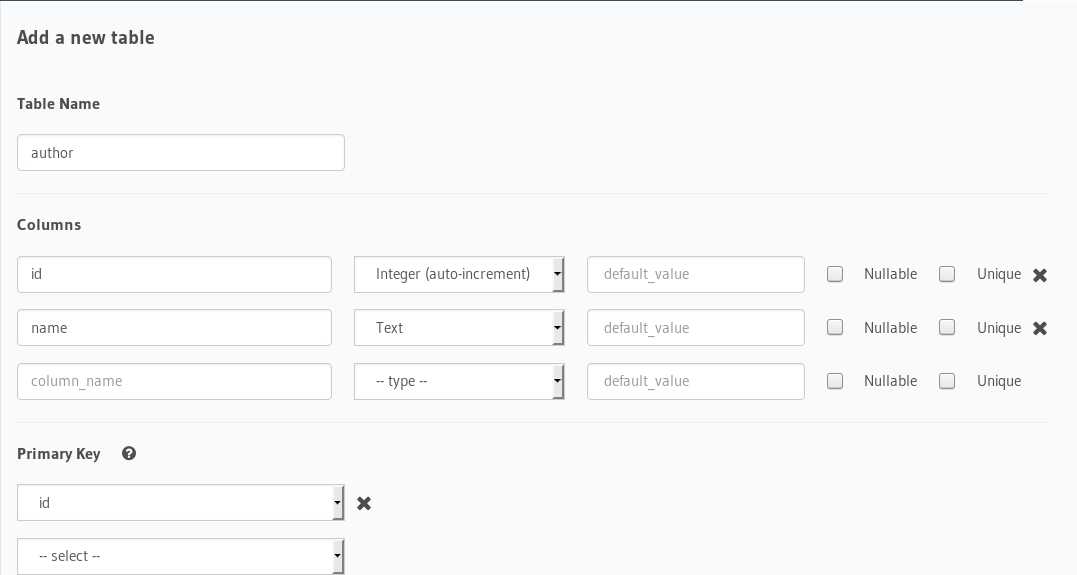Remove the name column row

pos(1040,328)
